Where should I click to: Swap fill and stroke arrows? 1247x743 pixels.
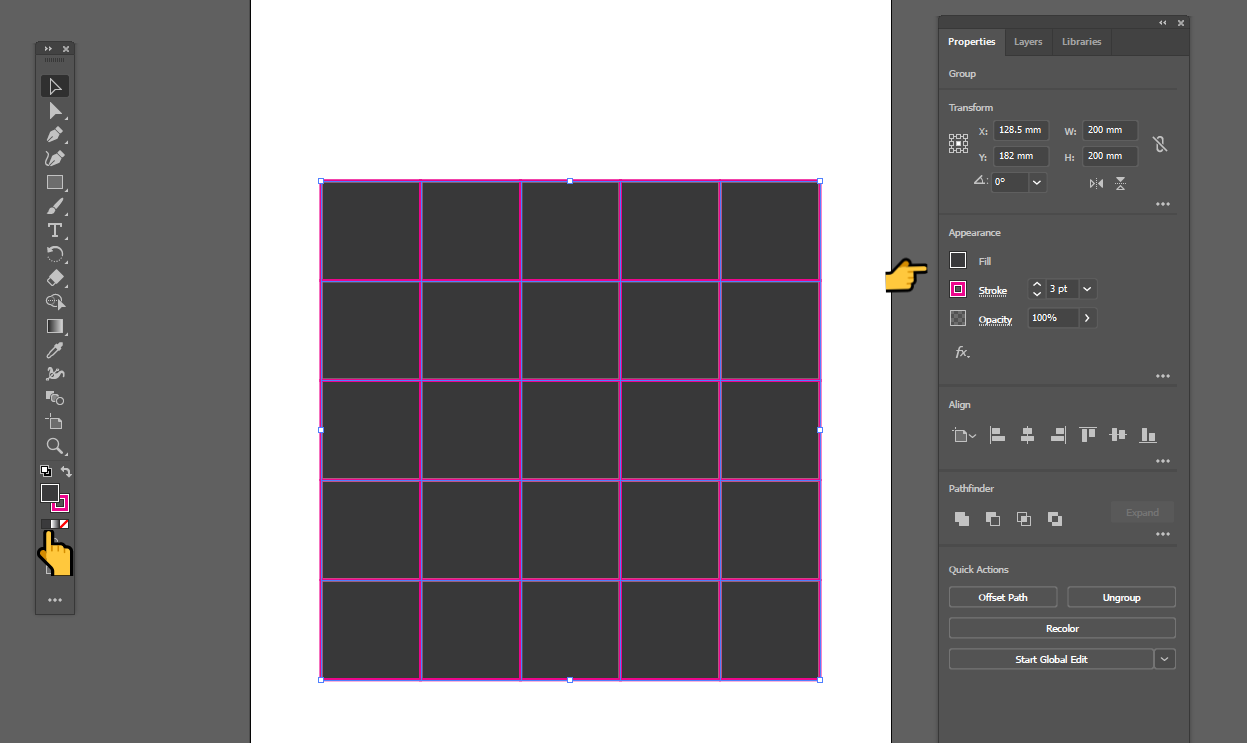pos(66,471)
